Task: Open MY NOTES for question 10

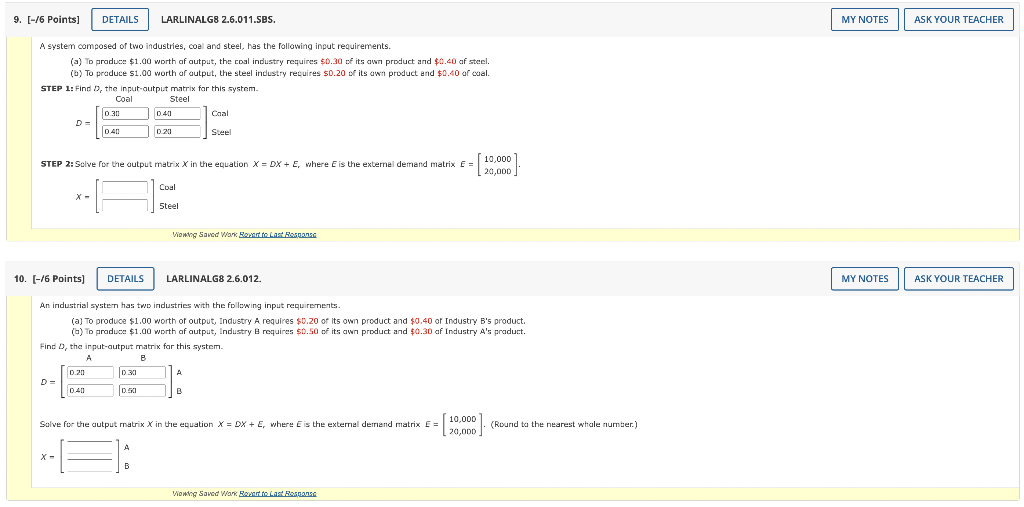Action: click(865, 279)
